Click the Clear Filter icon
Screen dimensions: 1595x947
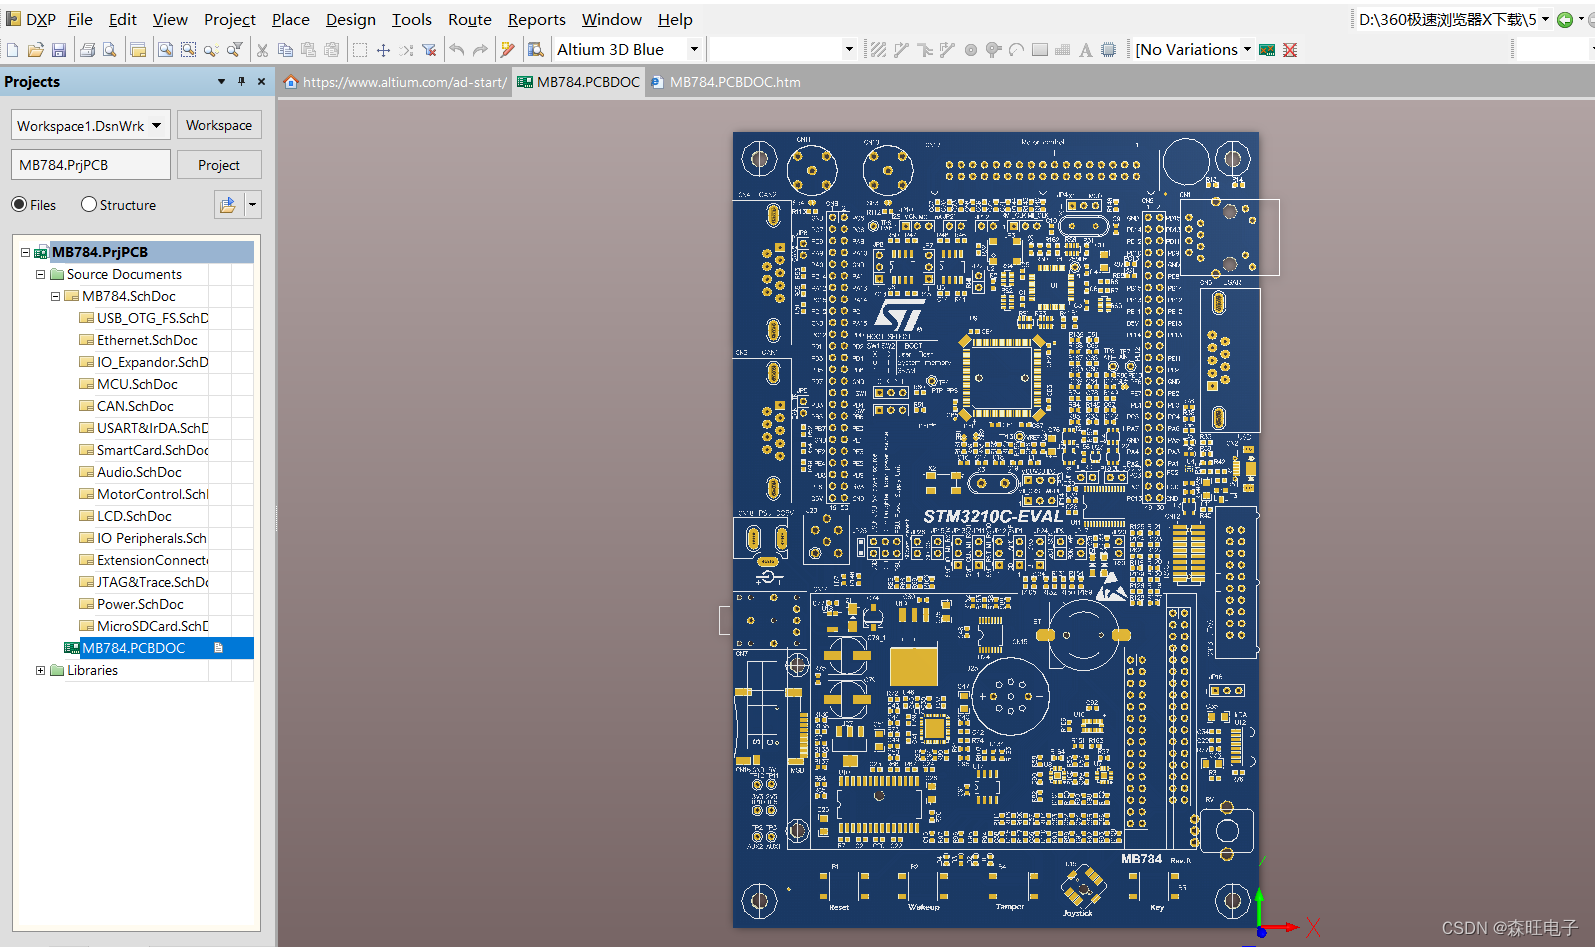click(429, 50)
